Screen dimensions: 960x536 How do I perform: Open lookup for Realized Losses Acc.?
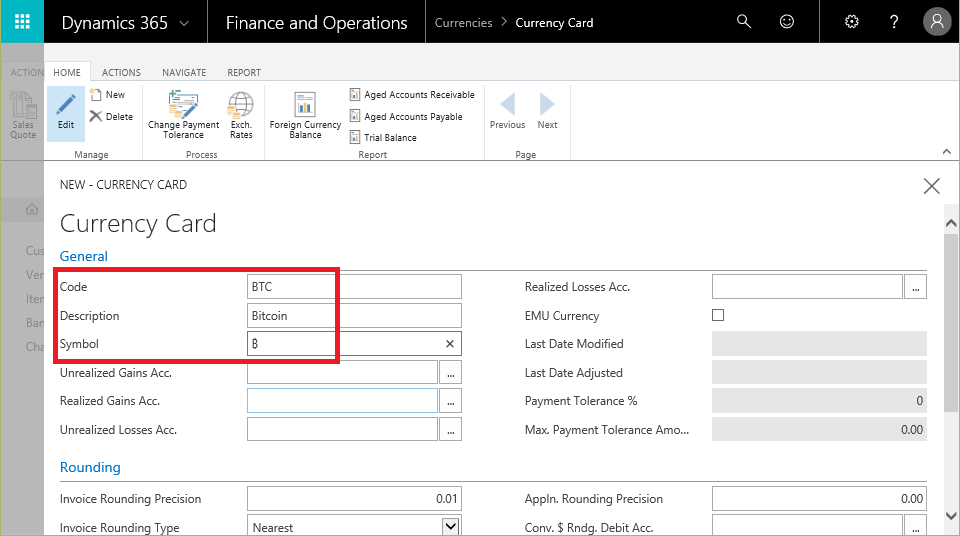[x=915, y=287]
